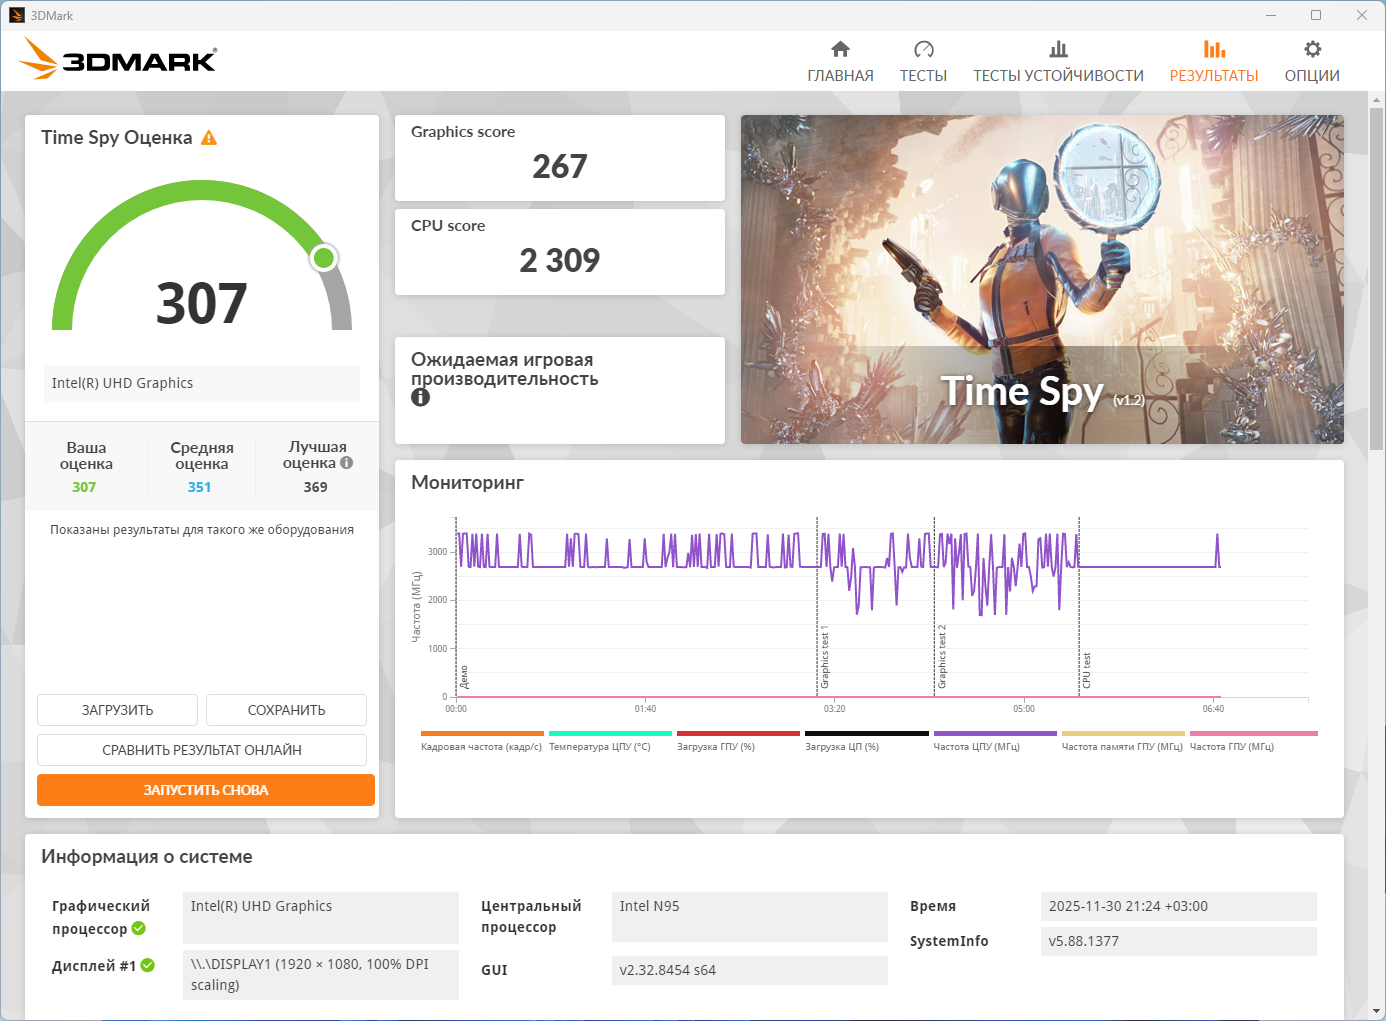Select the РЕЗУЛЬТАТЫ tab

pyautogui.click(x=1214, y=75)
